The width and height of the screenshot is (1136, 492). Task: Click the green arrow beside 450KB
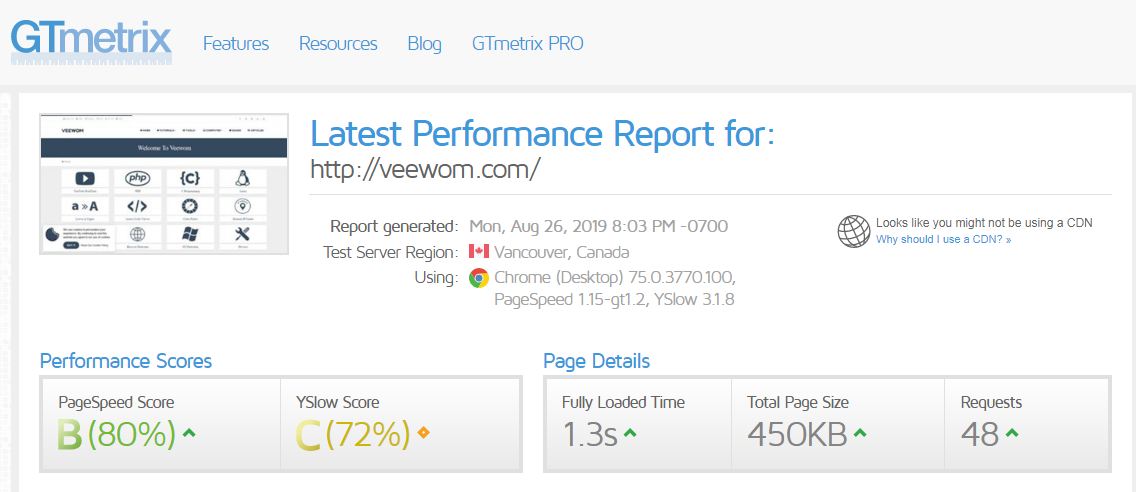[860, 433]
